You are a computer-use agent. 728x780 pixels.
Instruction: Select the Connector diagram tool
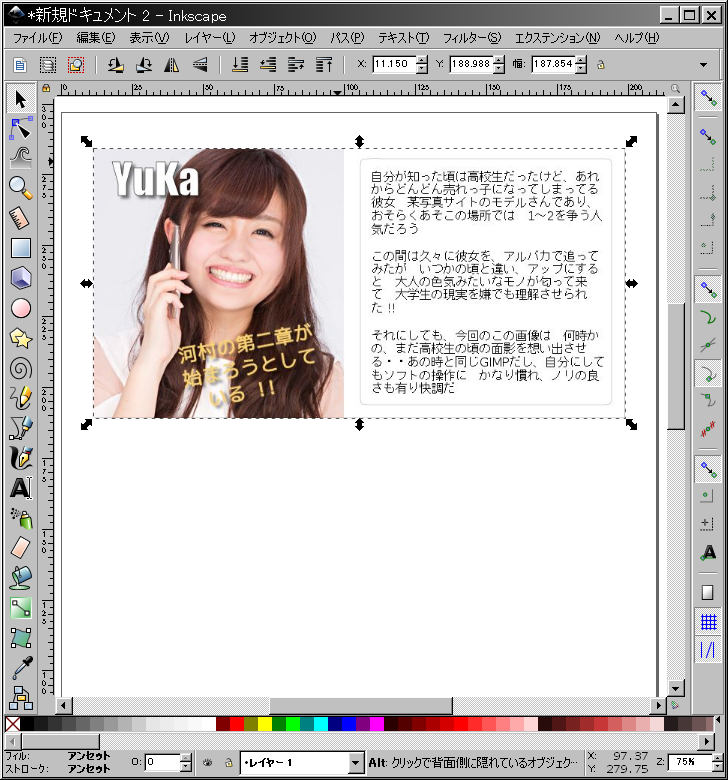click(x=21, y=697)
